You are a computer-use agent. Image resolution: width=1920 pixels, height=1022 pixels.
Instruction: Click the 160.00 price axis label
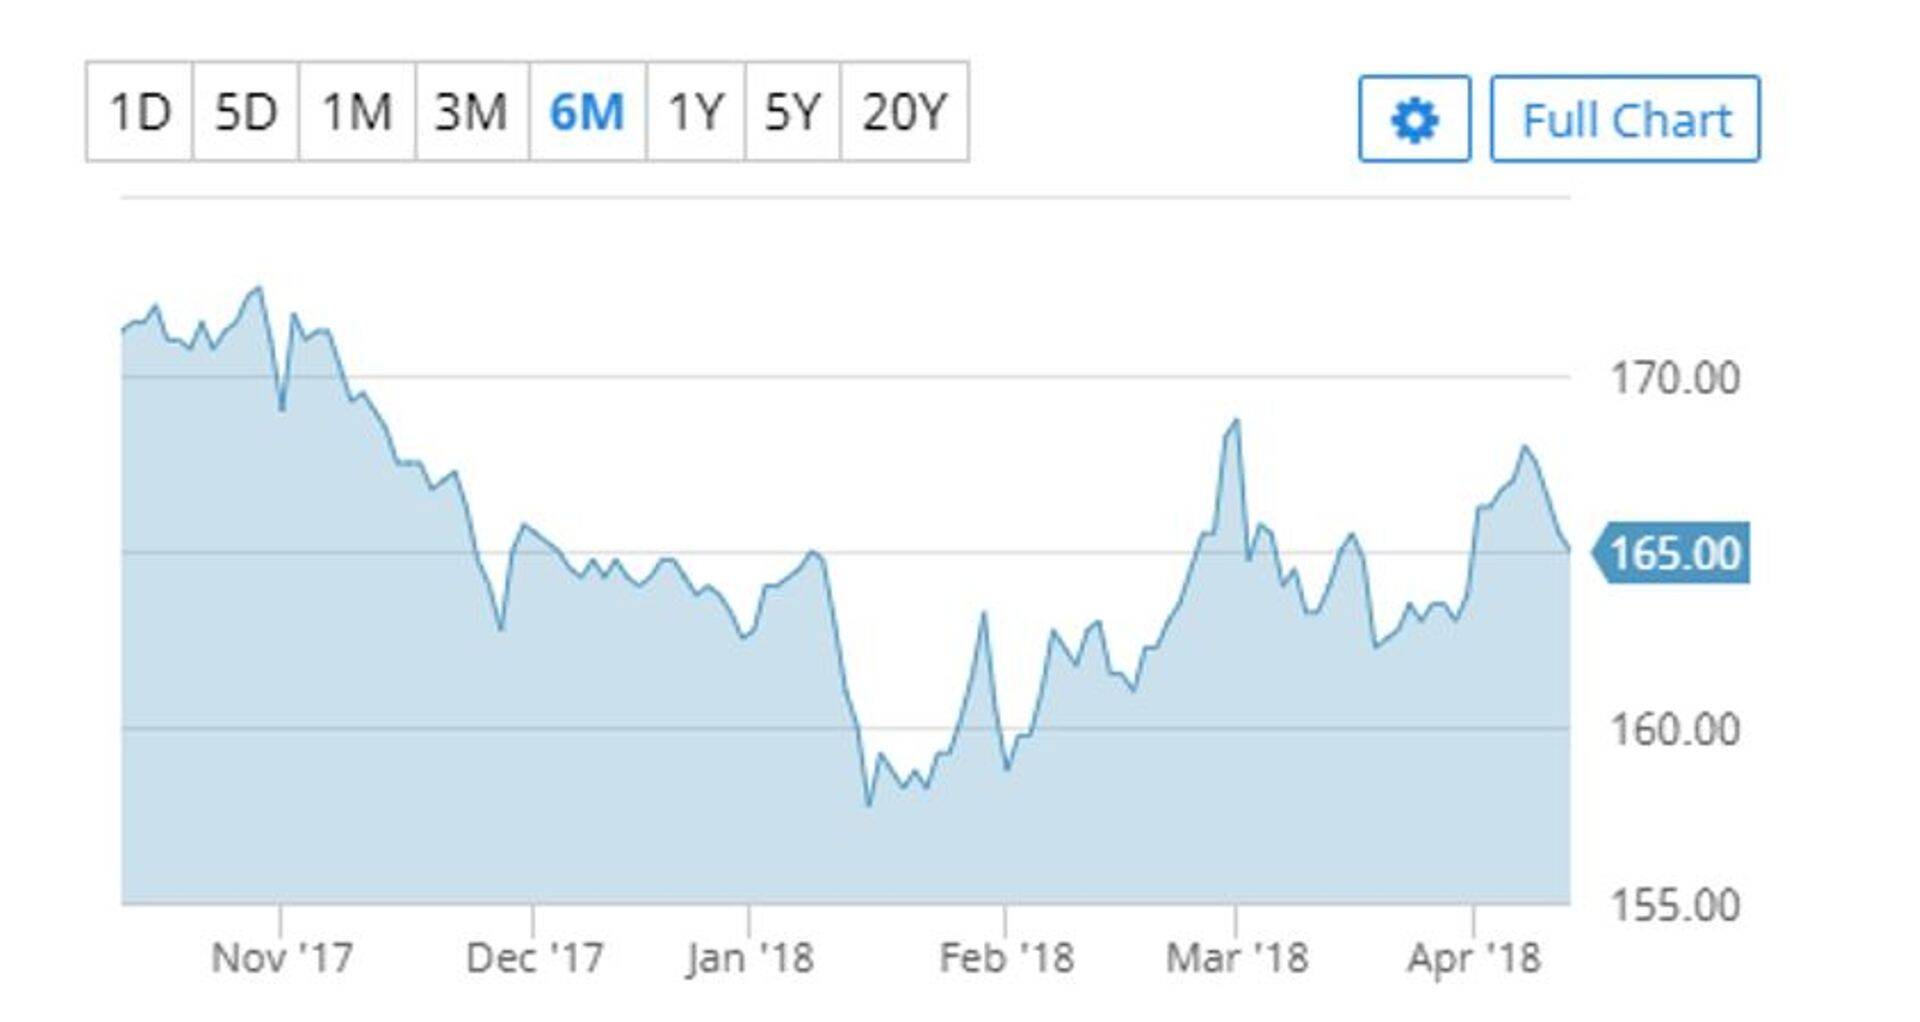1675,730
